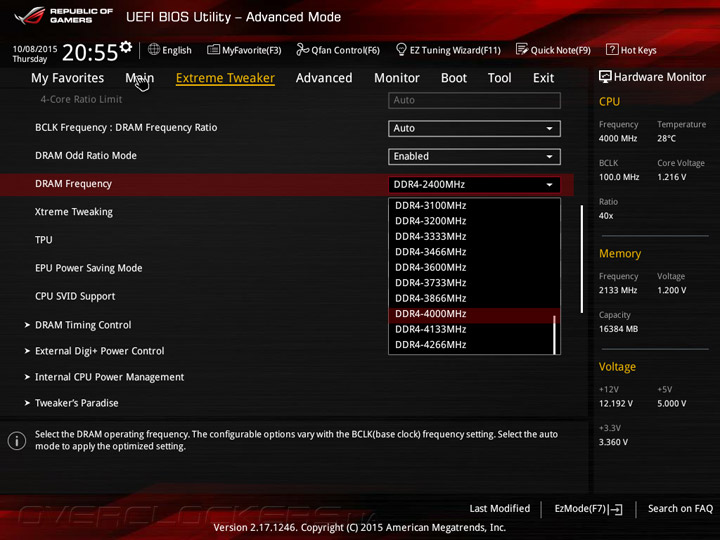
Task: Click the +12V reading 12.192 V
Action: tap(615, 404)
